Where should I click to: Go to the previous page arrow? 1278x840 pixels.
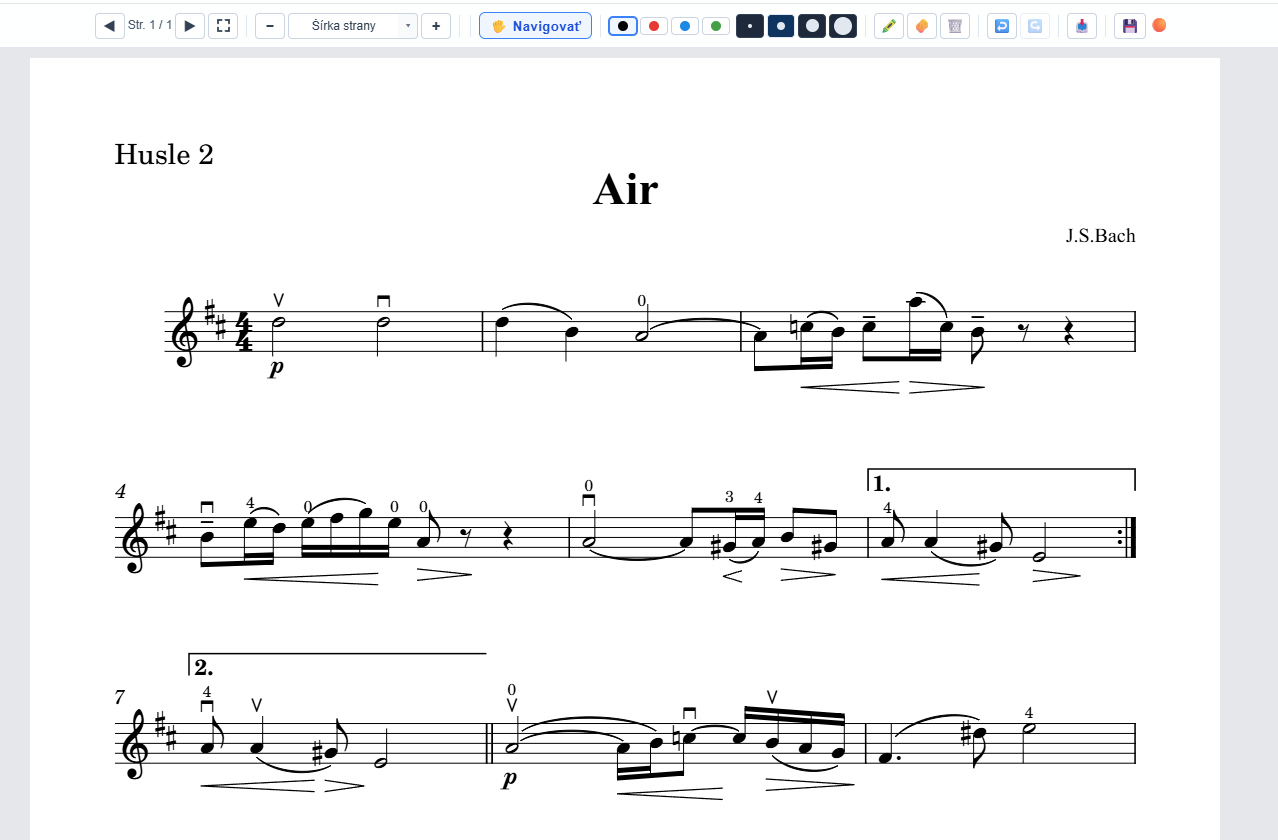coord(110,26)
